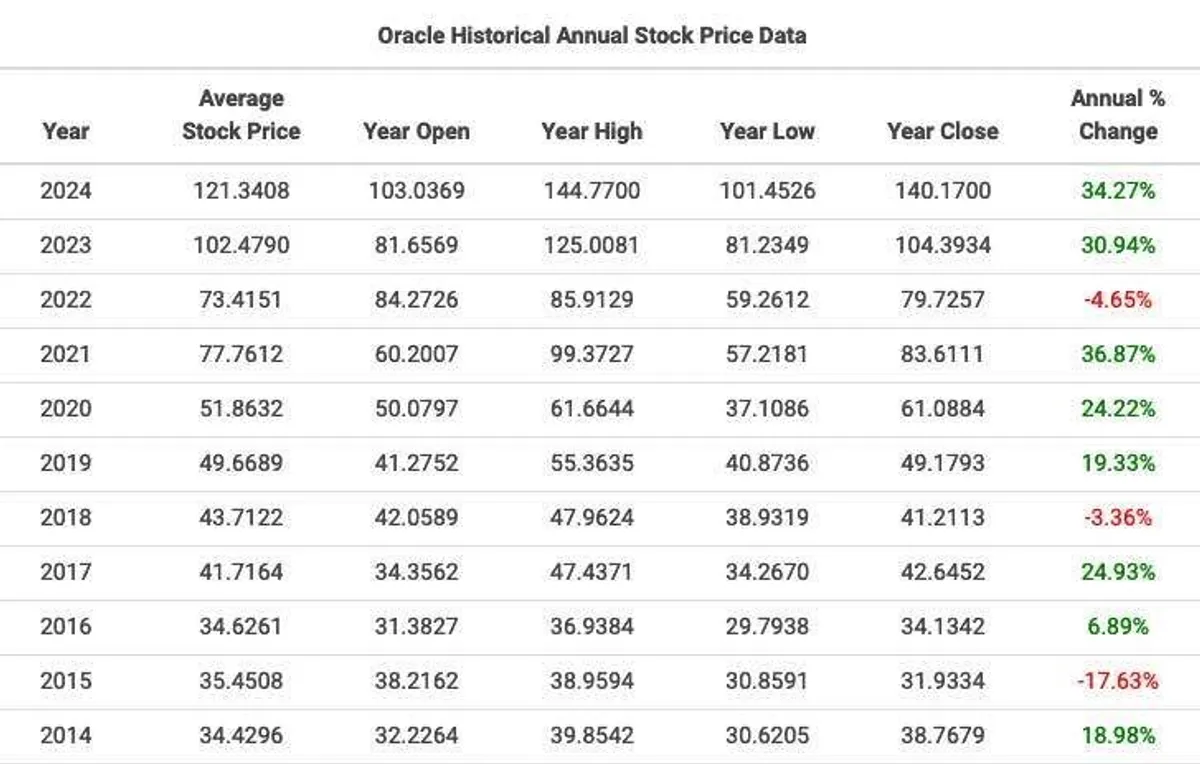Click the Year Close column header
Screen dimensions: 1200x764
point(942,131)
